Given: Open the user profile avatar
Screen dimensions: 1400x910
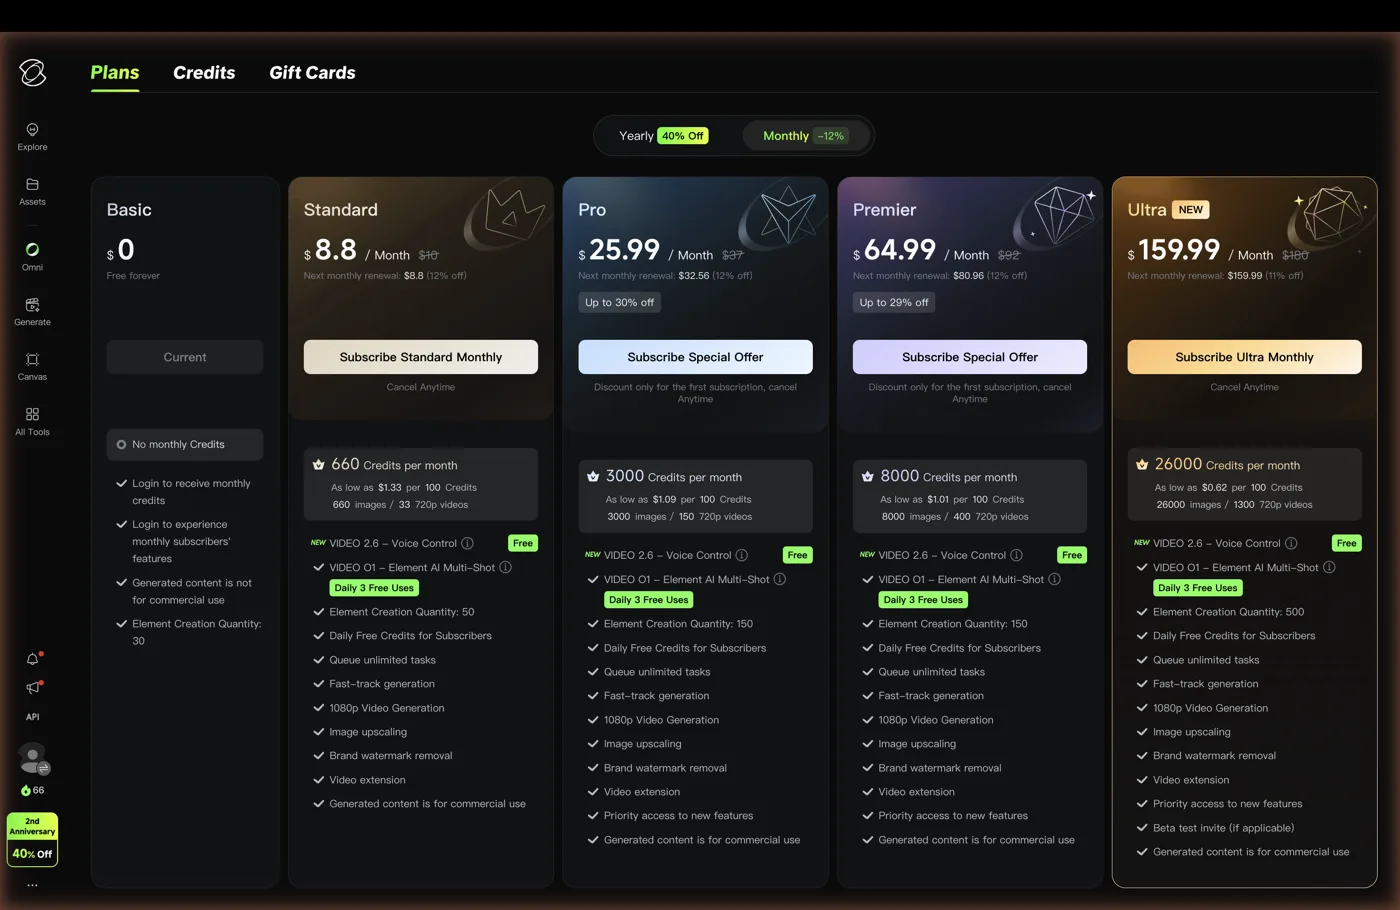Looking at the screenshot, I should tap(33, 758).
